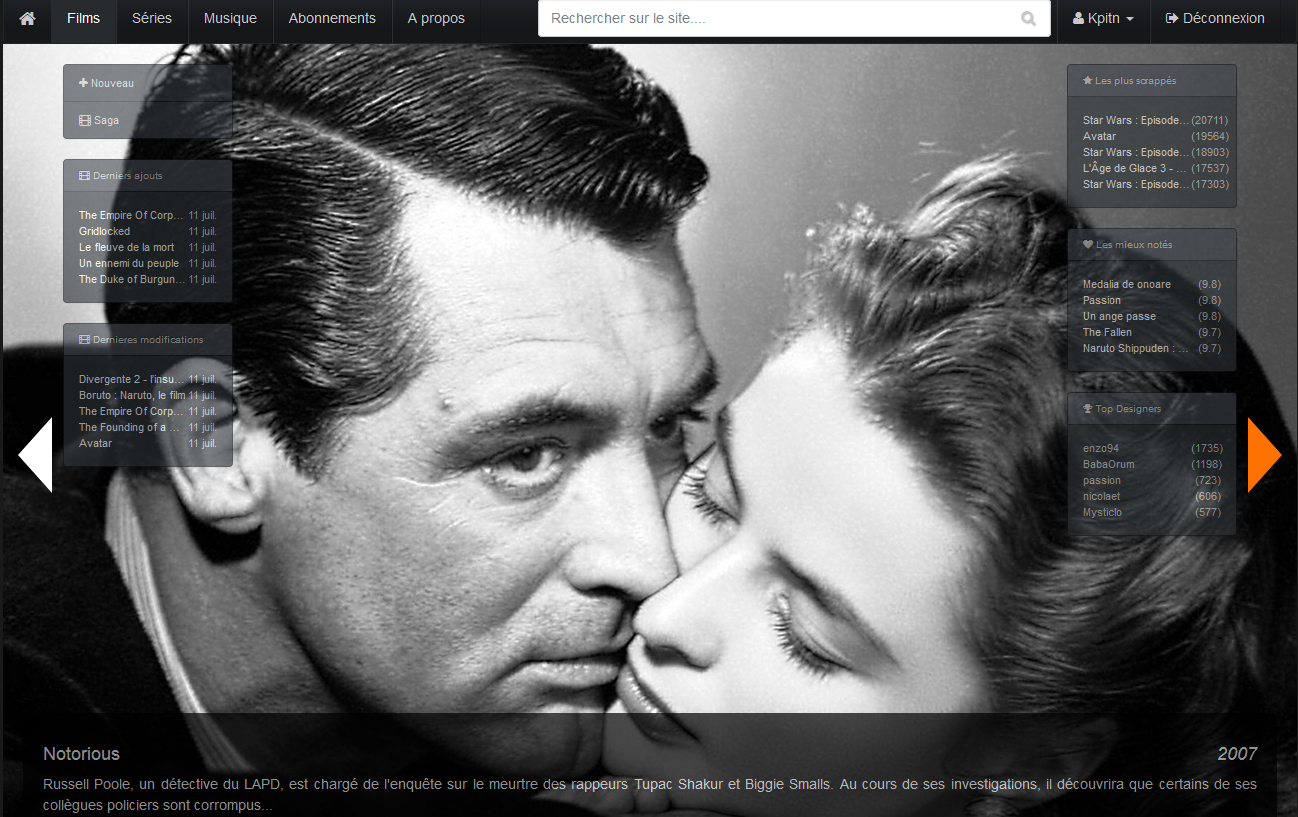Open Passion rated 9.8

1102,300
